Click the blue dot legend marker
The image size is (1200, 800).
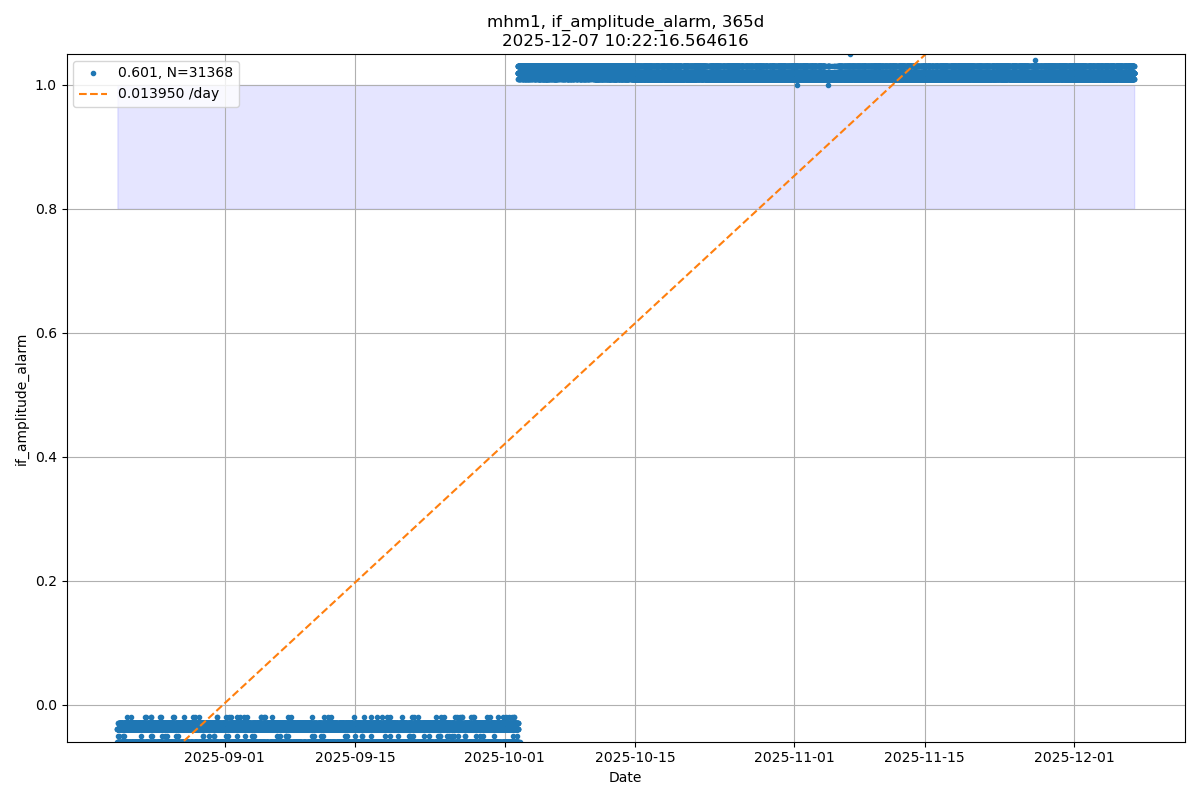click(x=94, y=73)
